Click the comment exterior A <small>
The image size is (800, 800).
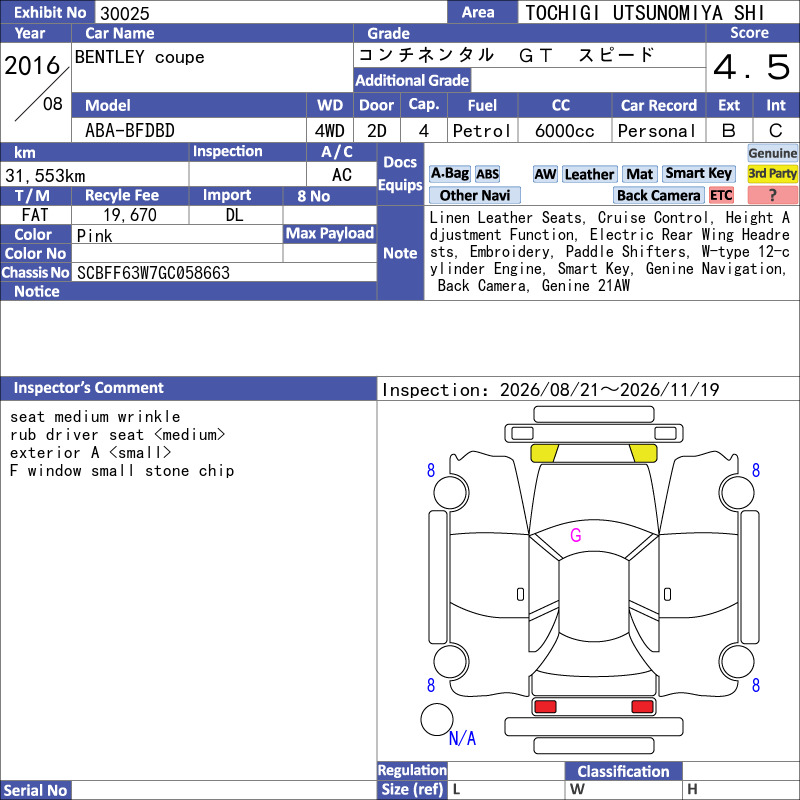(90, 453)
